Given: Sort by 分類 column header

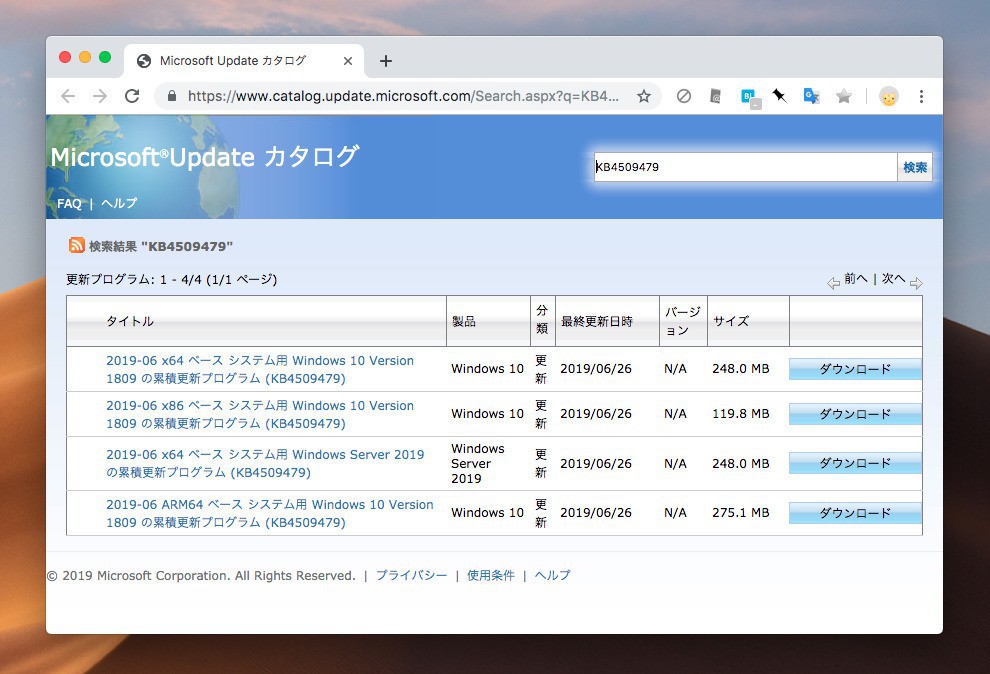Looking at the screenshot, I should point(542,319).
